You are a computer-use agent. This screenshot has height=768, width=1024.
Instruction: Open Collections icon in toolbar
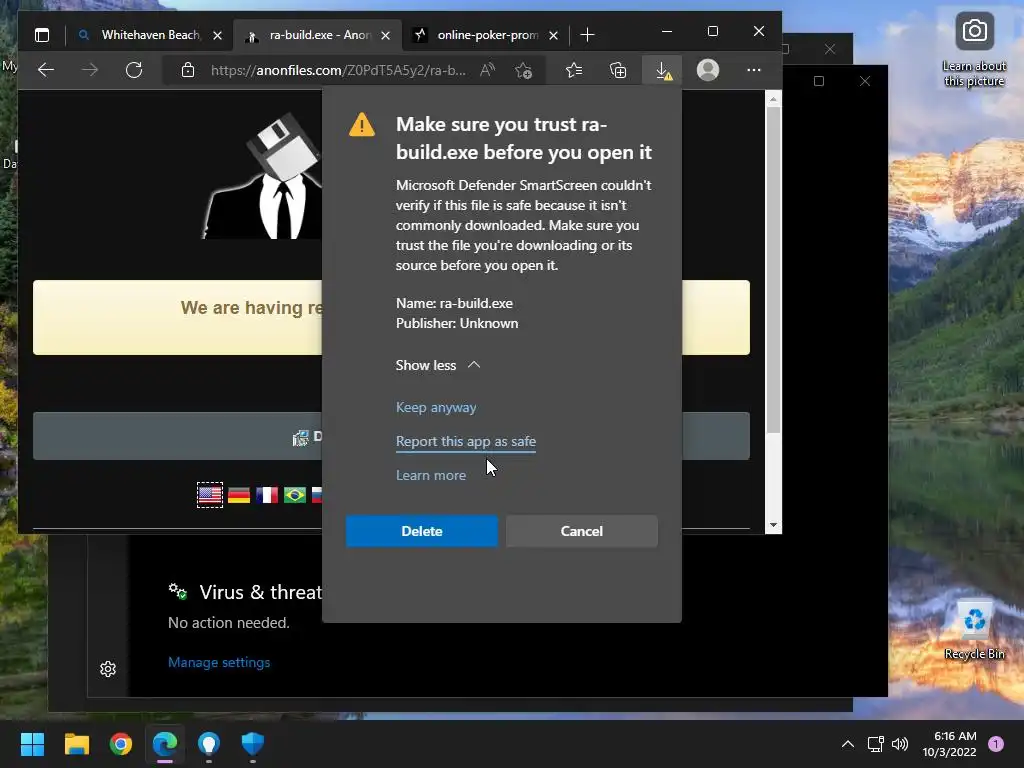618,70
